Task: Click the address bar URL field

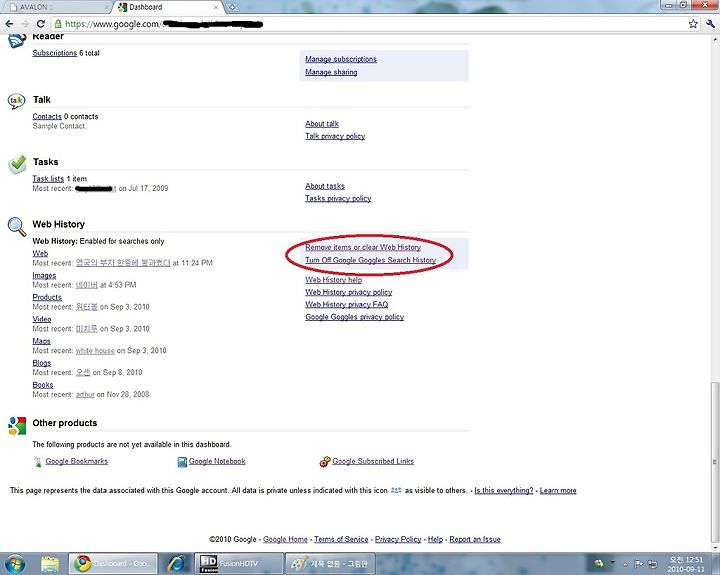Action: (x=367, y=24)
